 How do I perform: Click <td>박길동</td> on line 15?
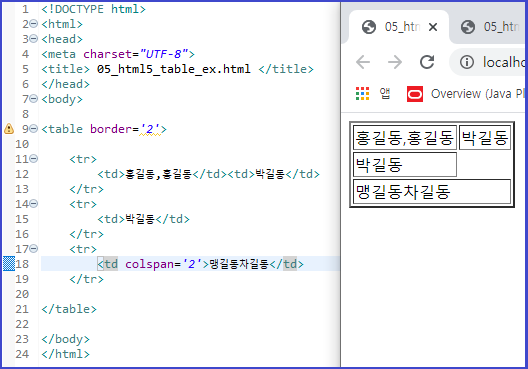tap(143, 219)
